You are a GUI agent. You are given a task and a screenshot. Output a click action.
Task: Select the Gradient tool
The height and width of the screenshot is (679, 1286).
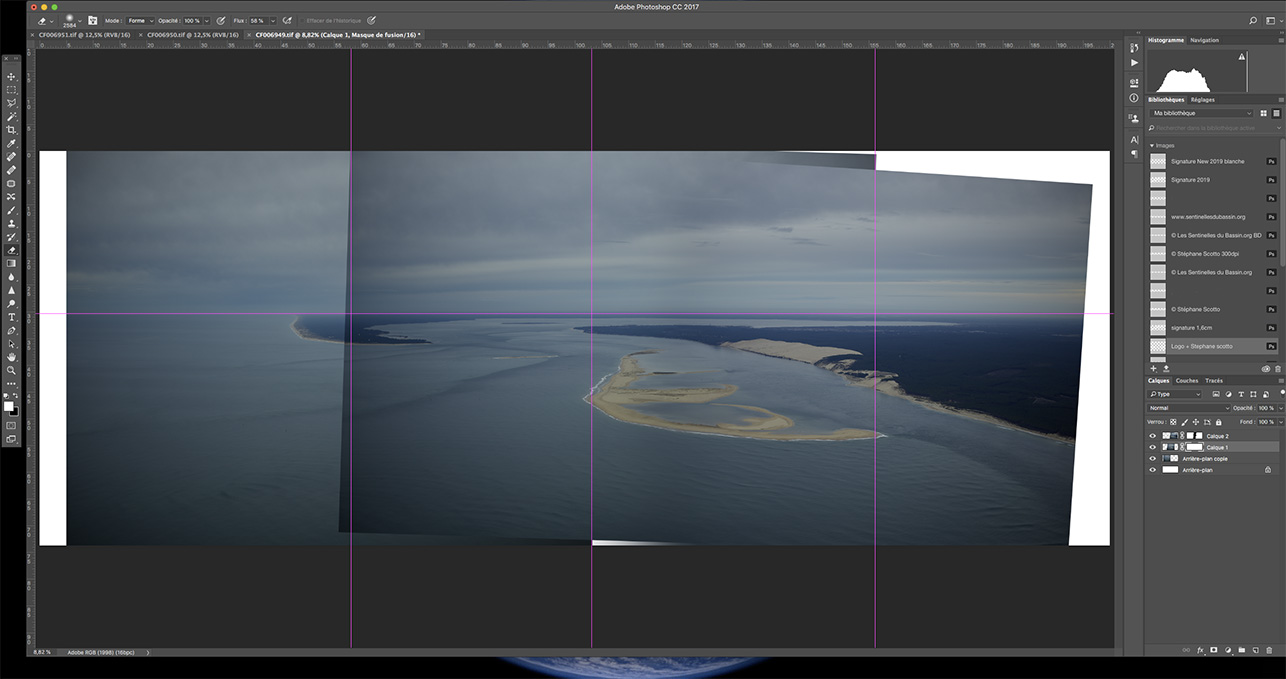(12, 263)
